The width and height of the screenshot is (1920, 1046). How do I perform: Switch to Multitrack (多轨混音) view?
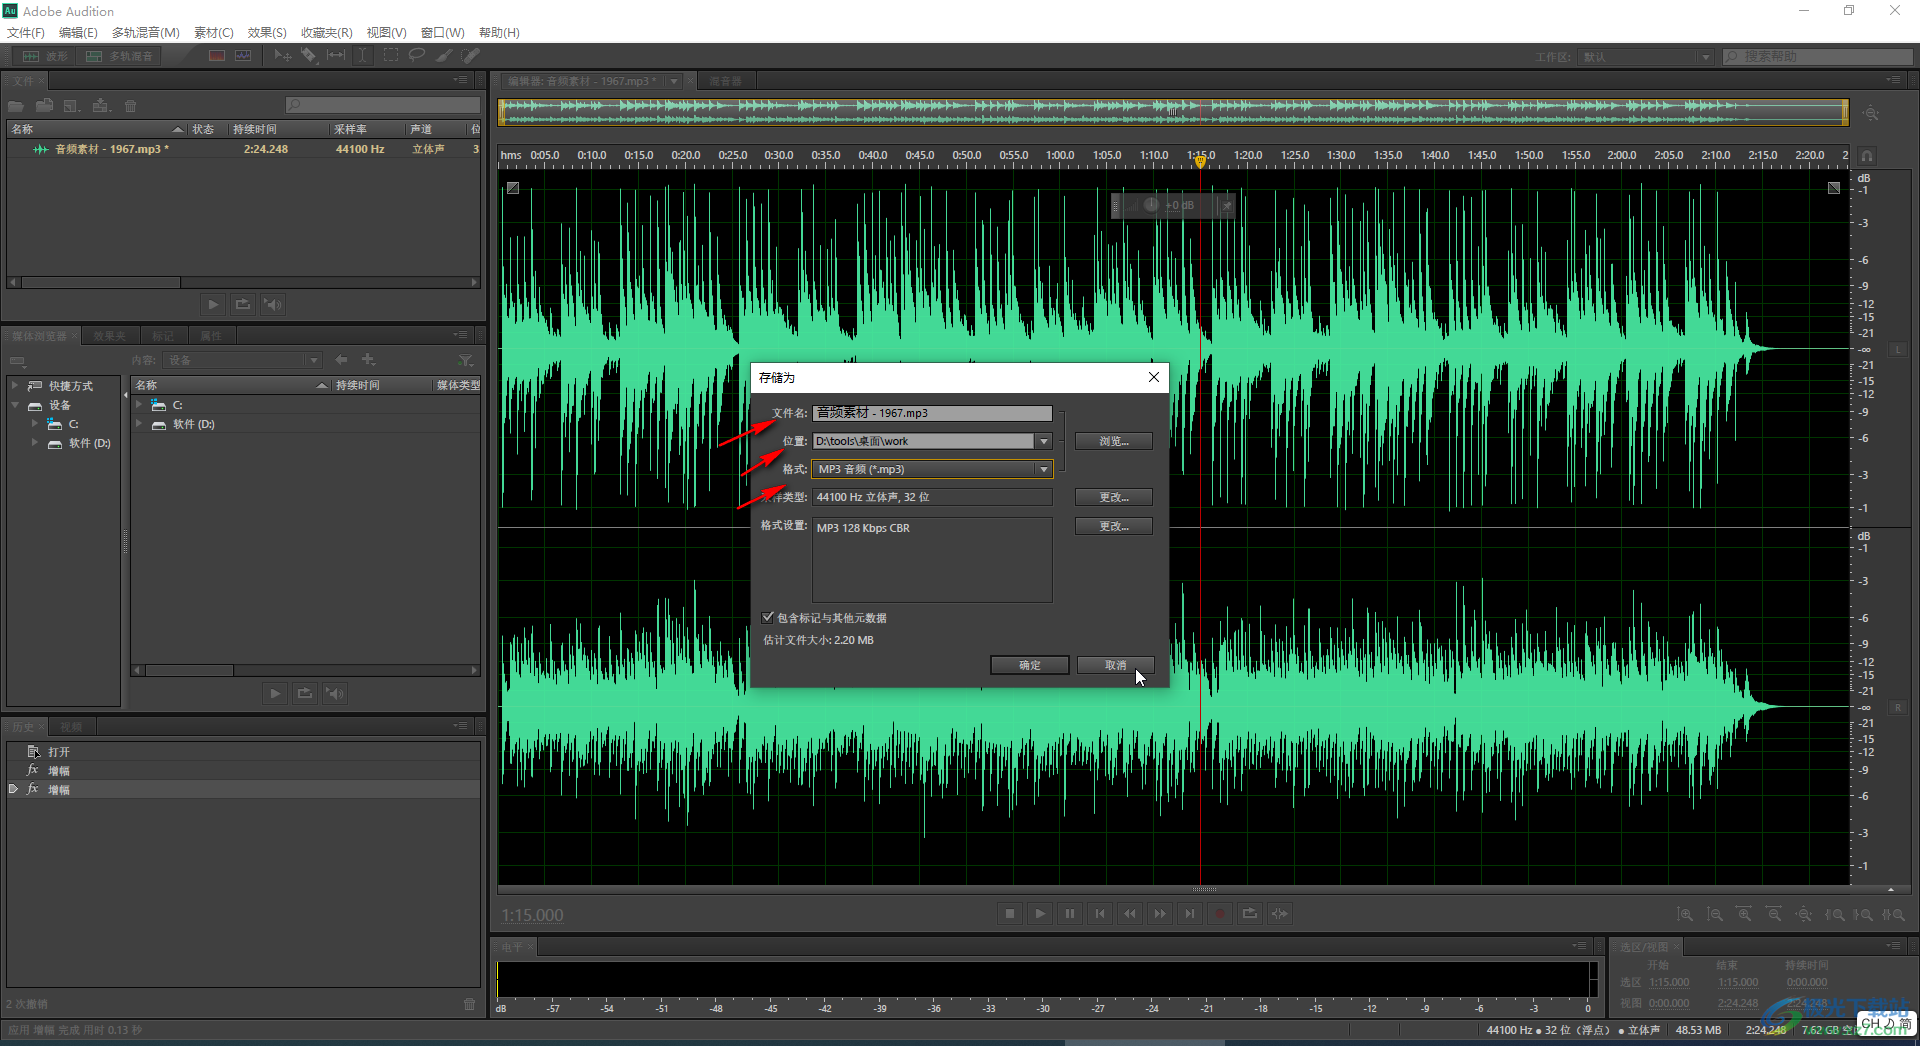pyautogui.click(x=120, y=56)
